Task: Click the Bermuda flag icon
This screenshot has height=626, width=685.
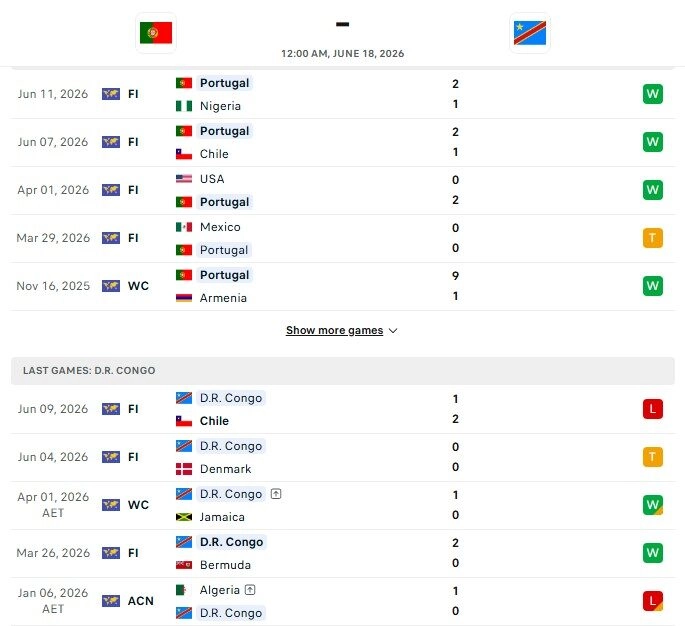Action: [x=184, y=565]
